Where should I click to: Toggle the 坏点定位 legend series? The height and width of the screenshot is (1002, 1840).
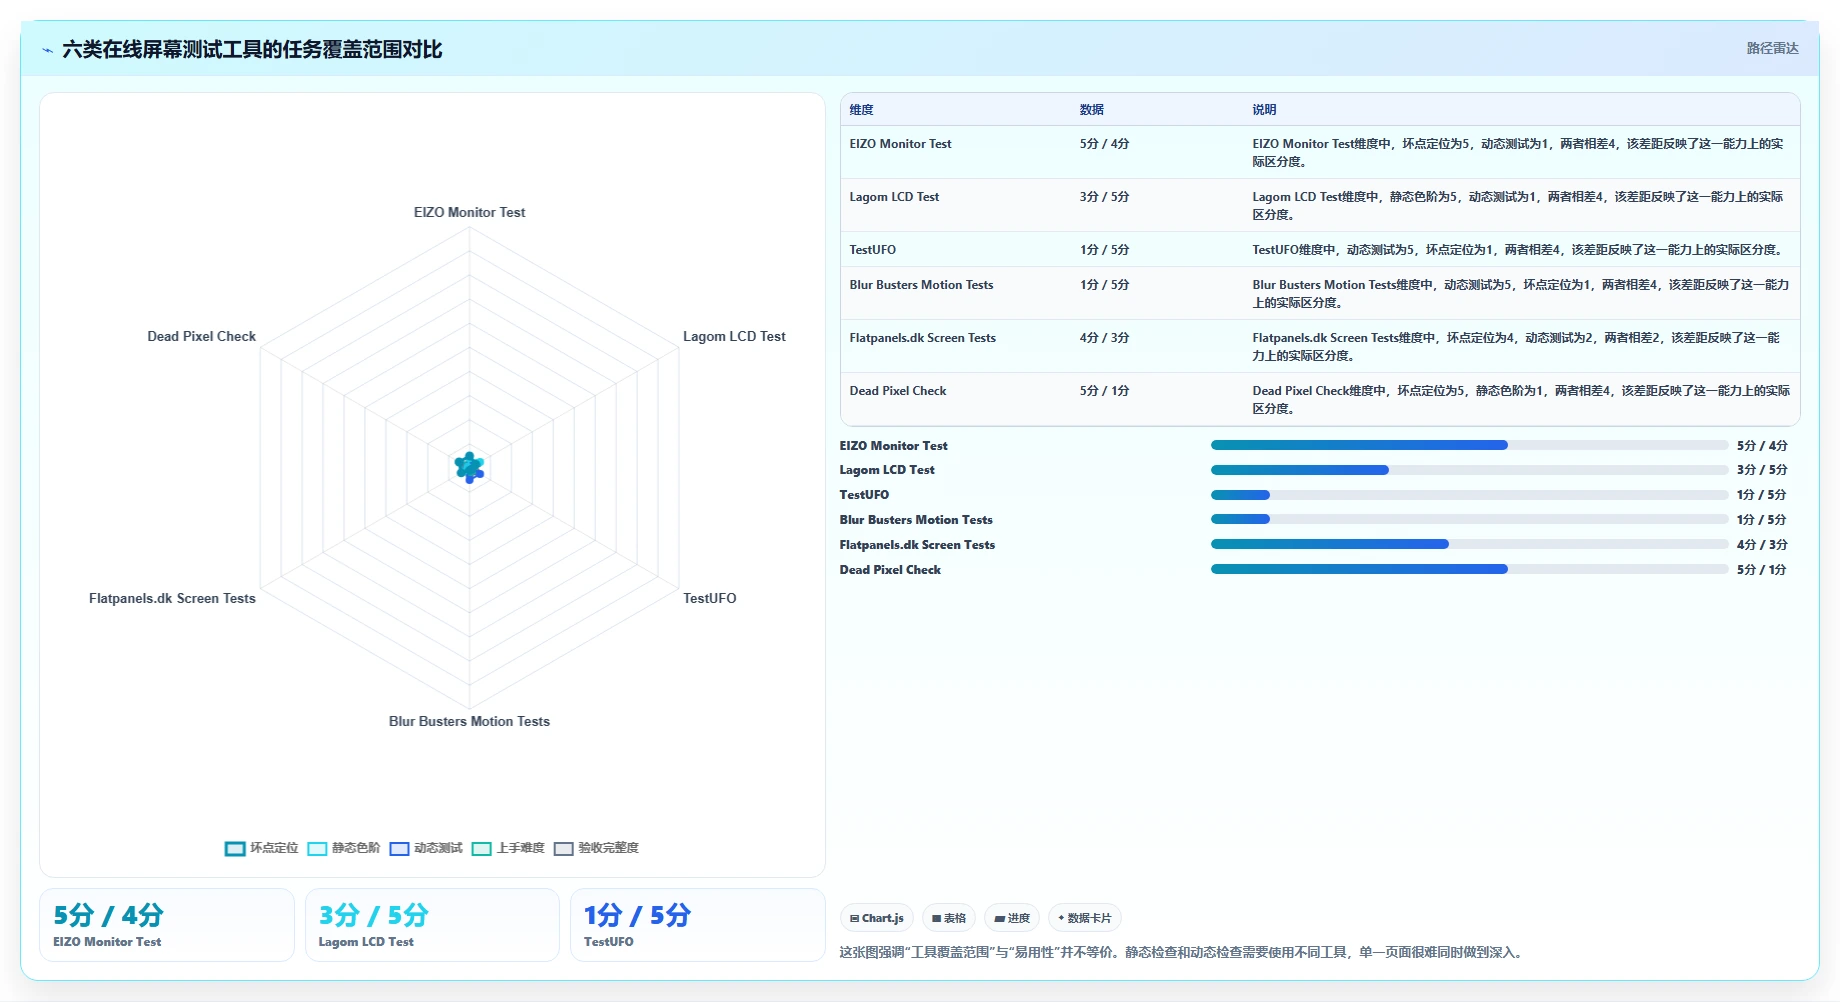coord(262,848)
